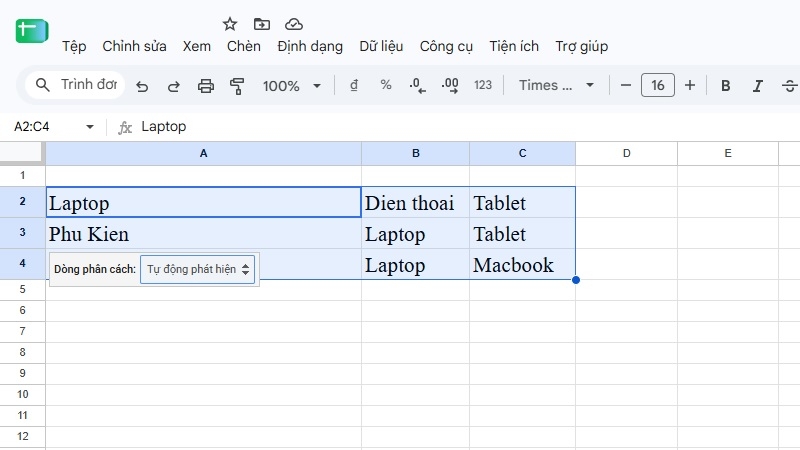Open the Định dạng menu
The width and height of the screenshot is (800, 450).
point(310,46)
